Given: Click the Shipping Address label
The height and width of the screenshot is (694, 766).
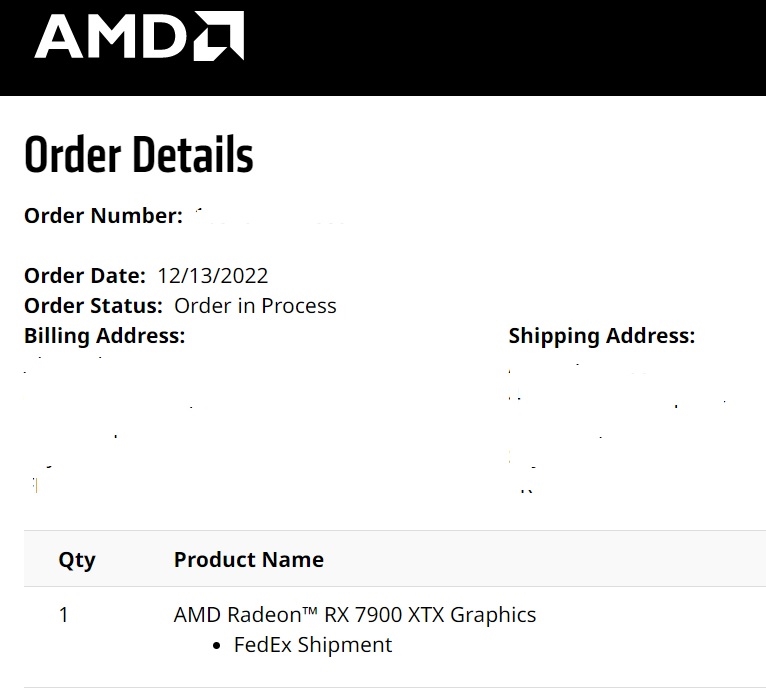Looking at the screenshot, I should click(601, 336).
